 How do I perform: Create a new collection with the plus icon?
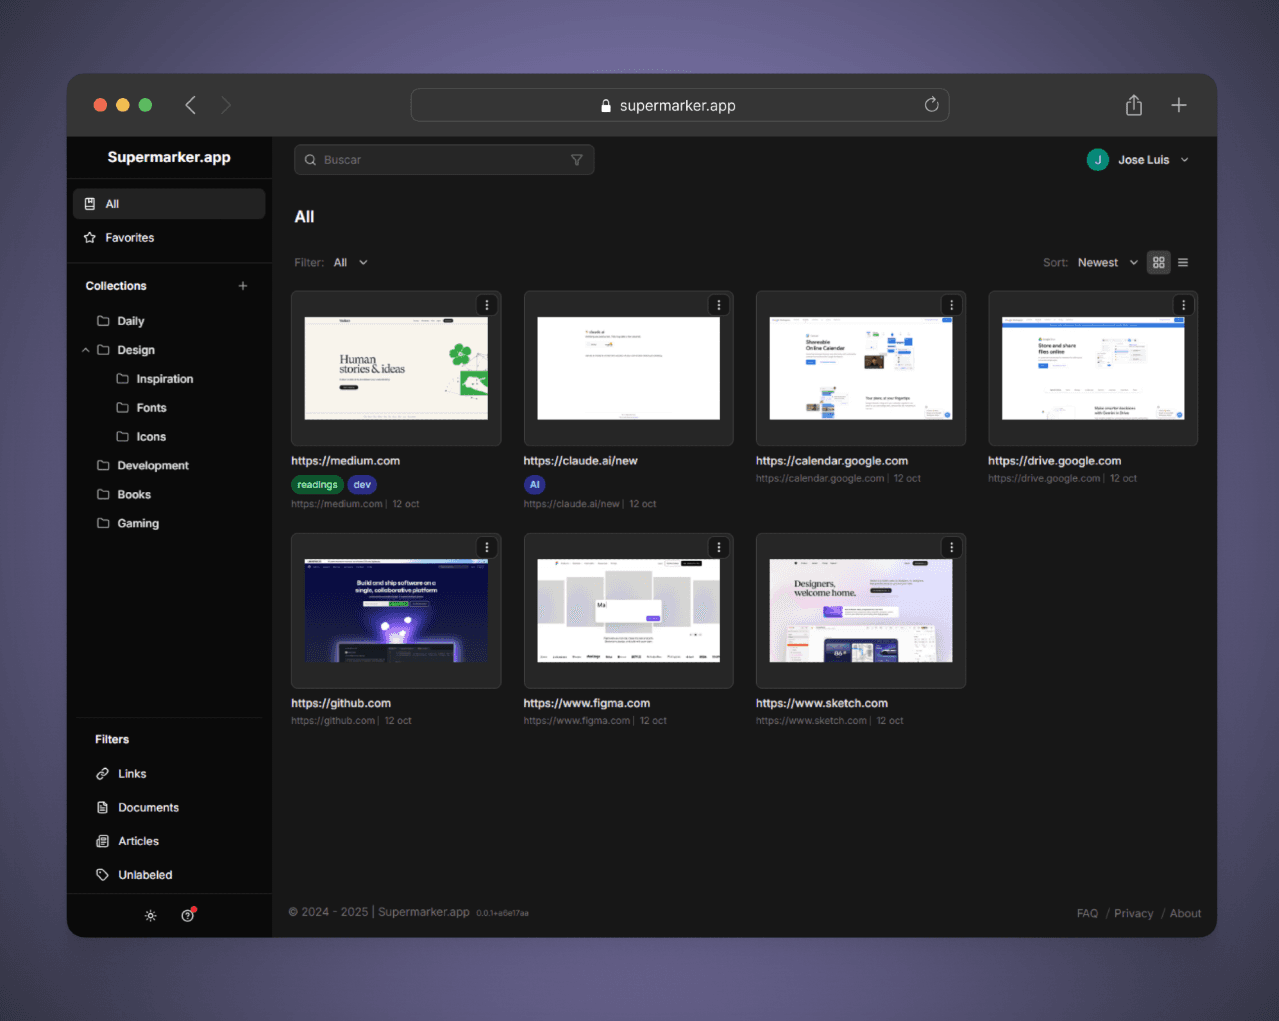pyautogui.click(x=243, y=285)
